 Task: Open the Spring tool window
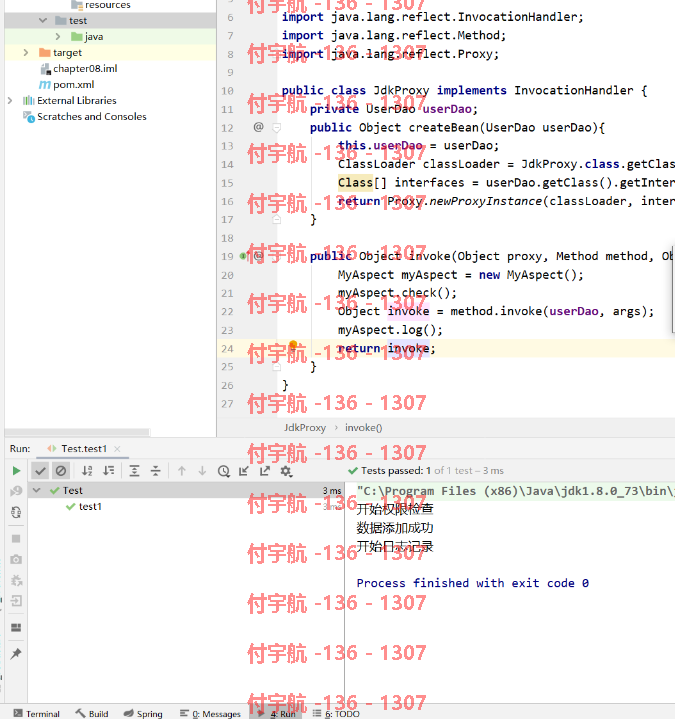pos(144,713)
